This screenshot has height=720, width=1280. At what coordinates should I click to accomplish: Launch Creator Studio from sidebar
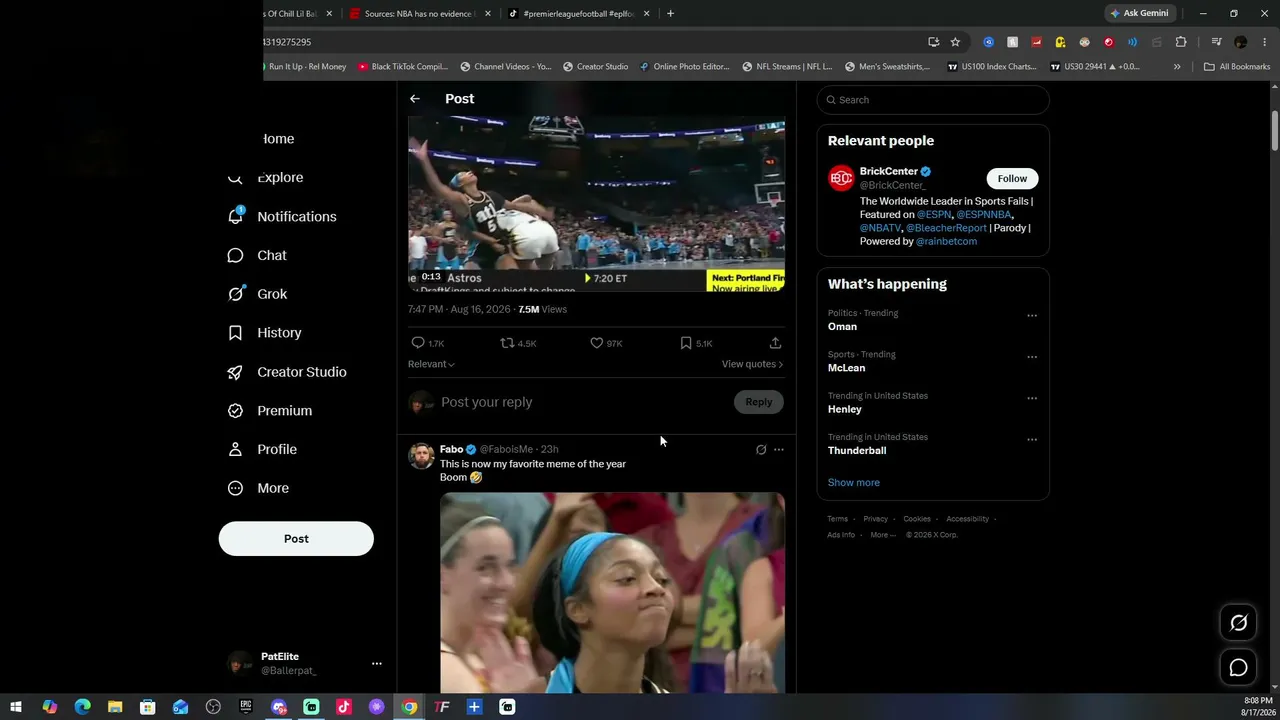pyautogui.click(x=287, y=372)
